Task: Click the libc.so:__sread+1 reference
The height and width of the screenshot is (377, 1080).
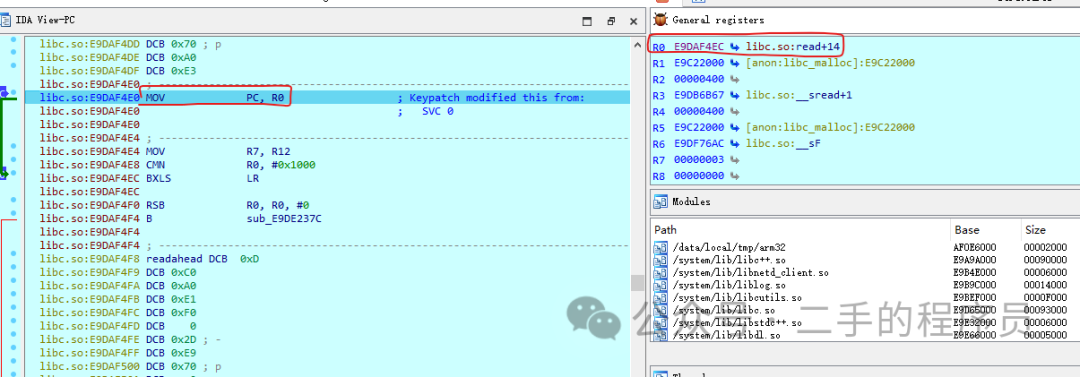Action: [799, 95]
